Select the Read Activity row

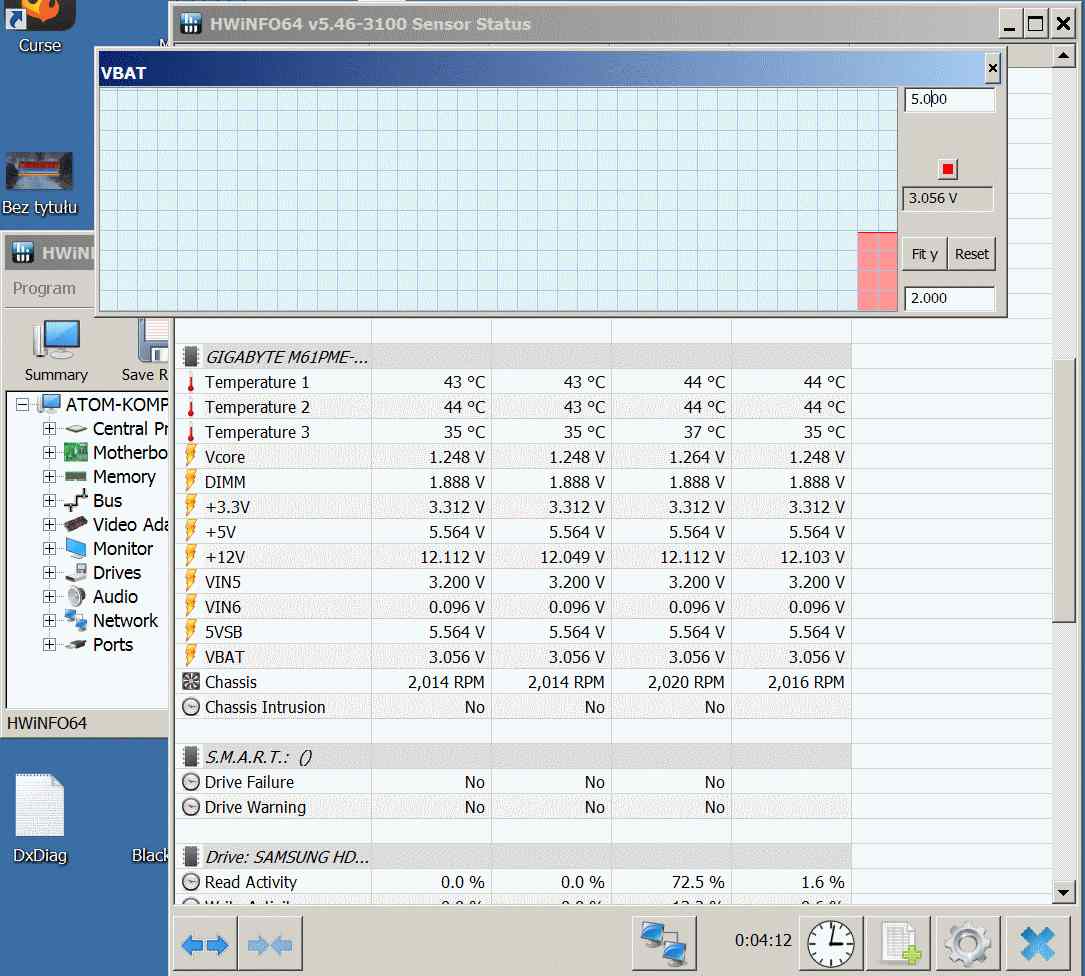click(513, 882)
